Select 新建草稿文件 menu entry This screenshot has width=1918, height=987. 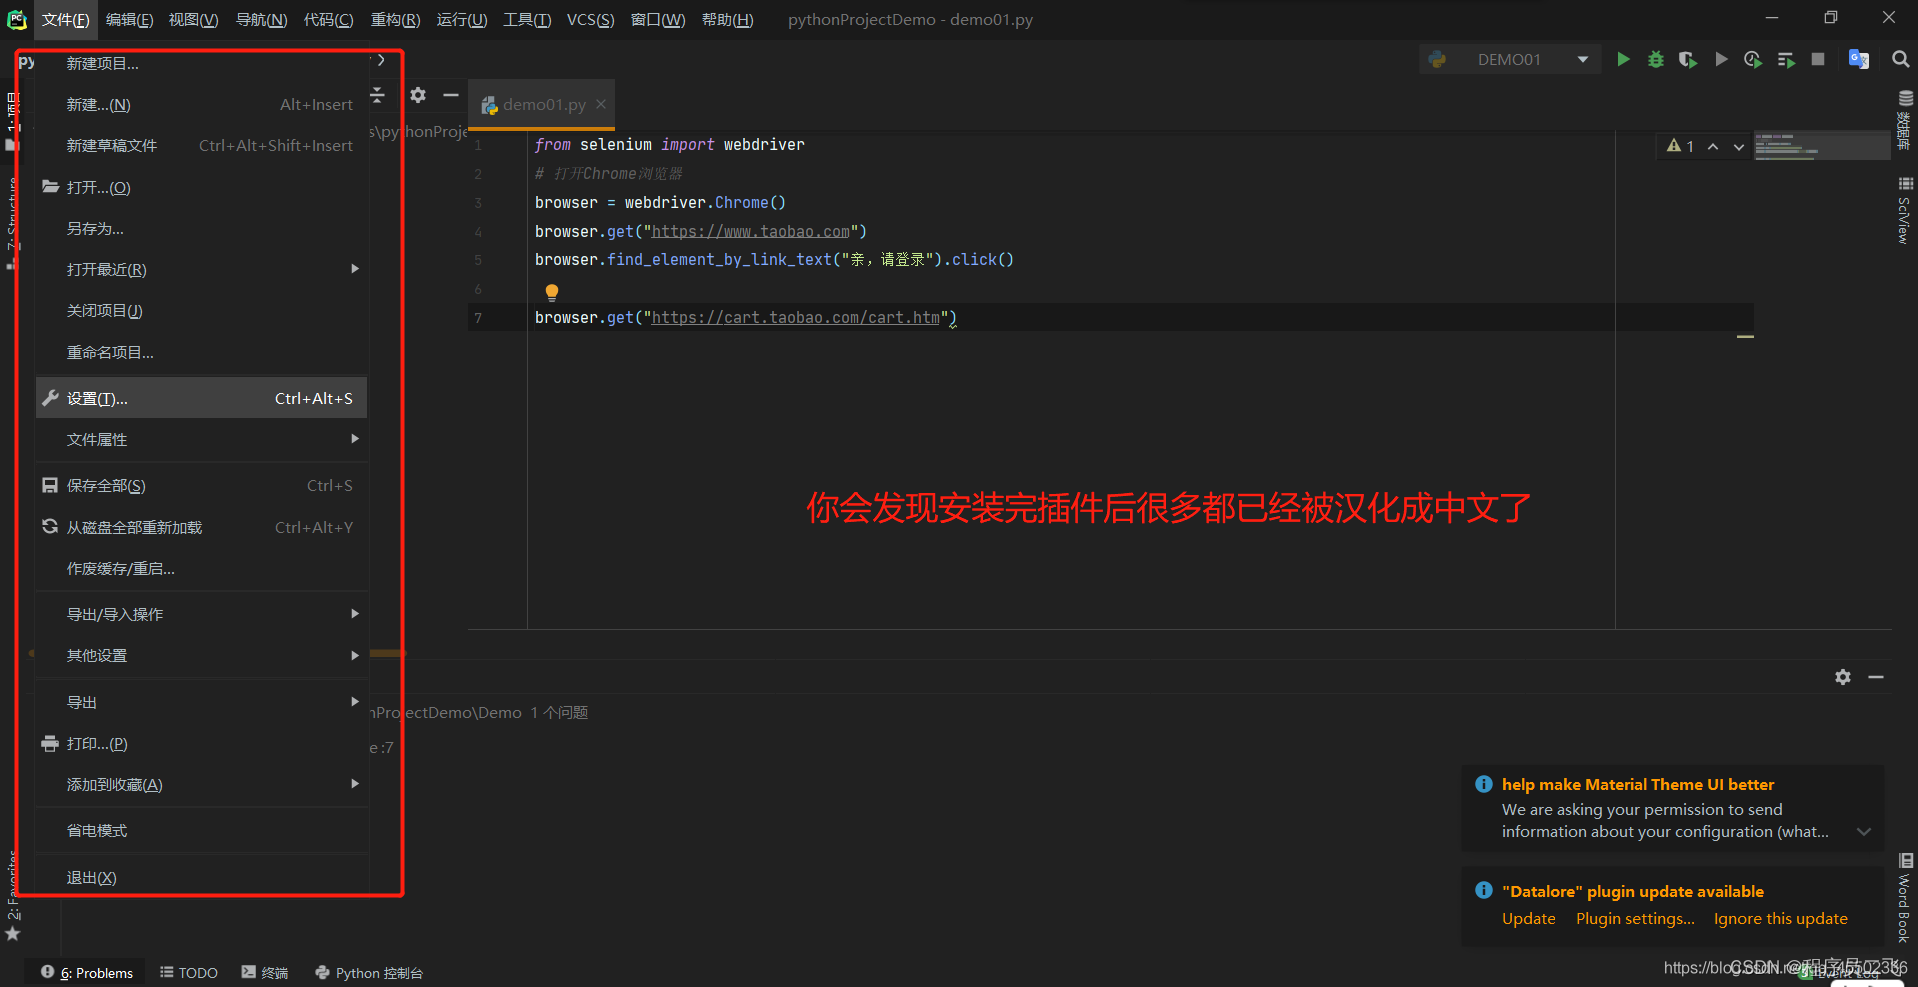tap(202, 145)
